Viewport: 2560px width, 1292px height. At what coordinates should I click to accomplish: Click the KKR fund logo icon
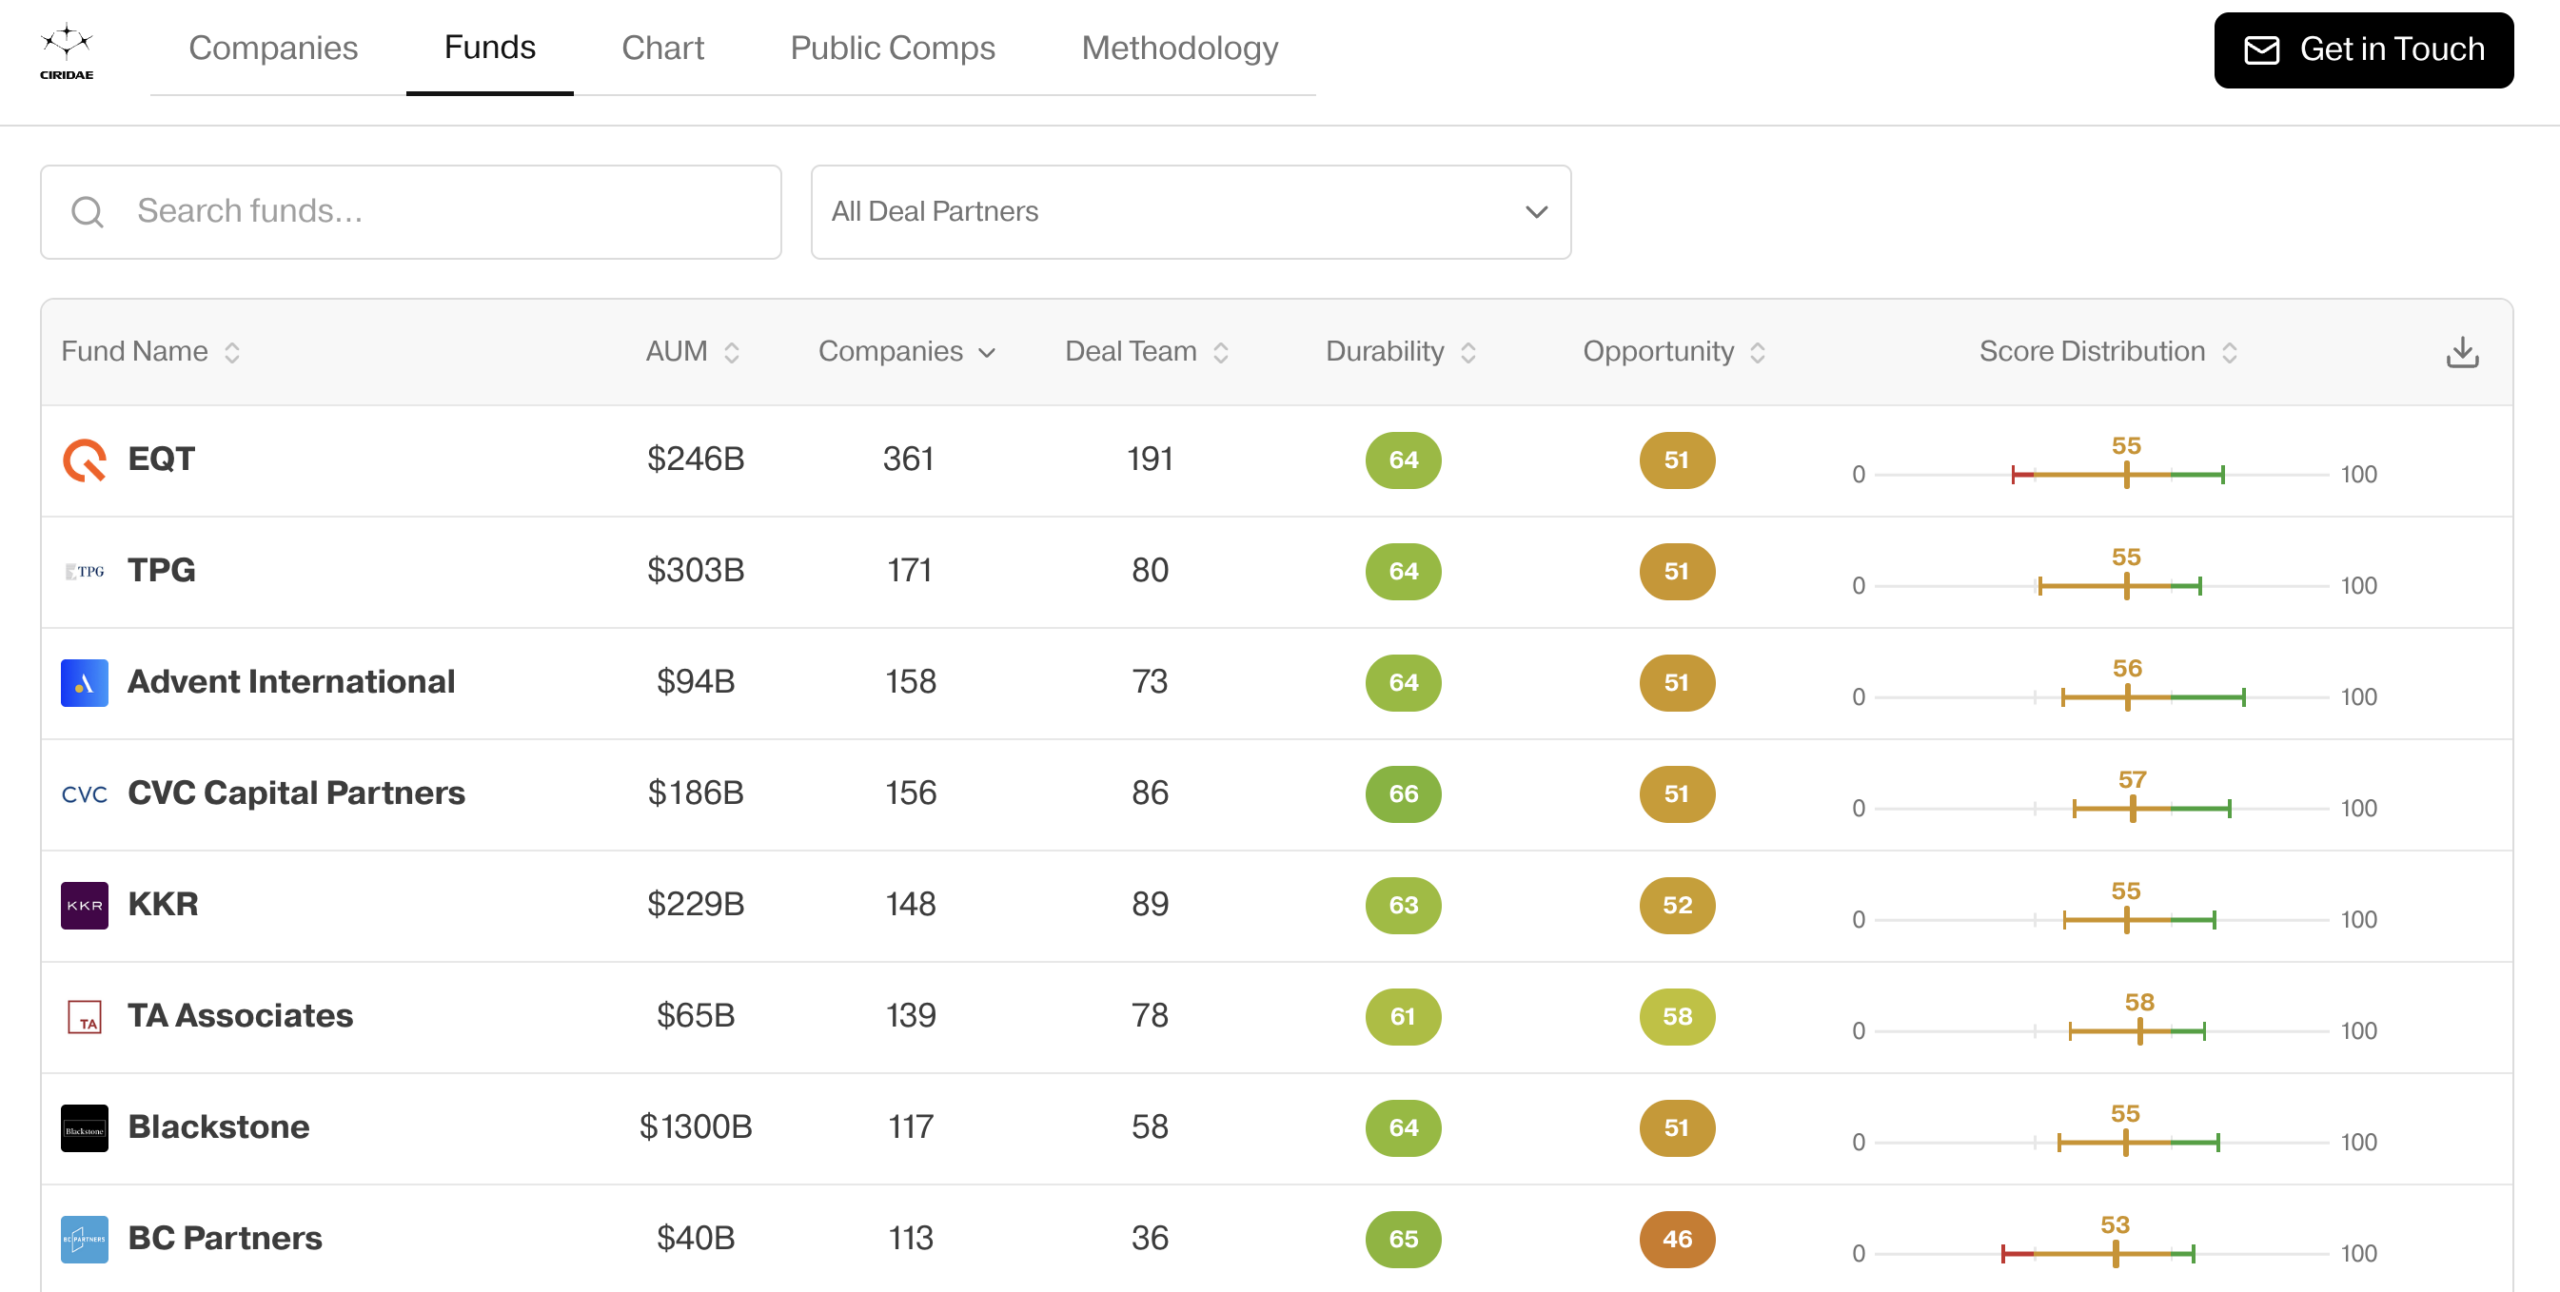84,905
